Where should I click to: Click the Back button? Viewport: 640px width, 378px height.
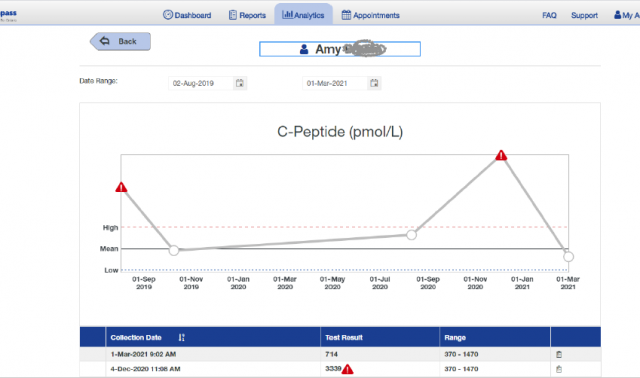120,41
